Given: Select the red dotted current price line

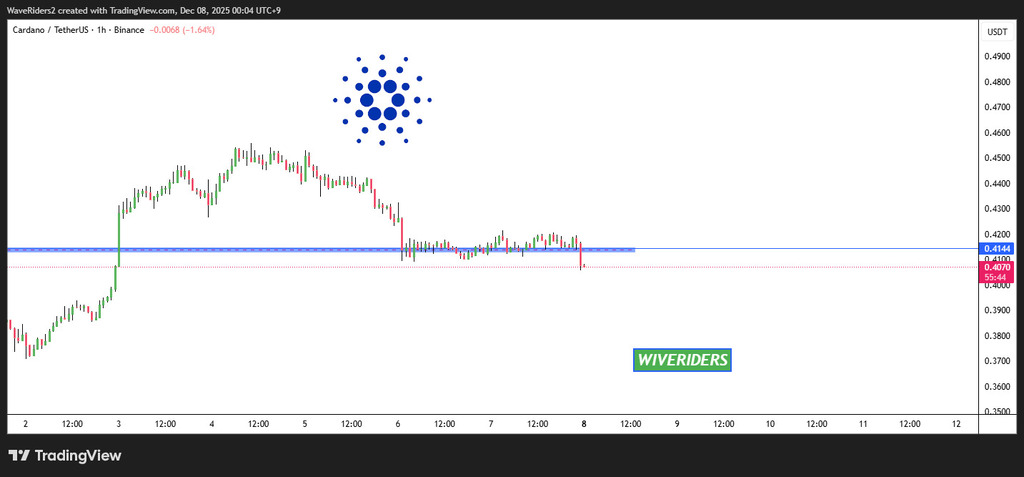Looking at the screenshot, I should pyautogui.click(x=800, y=267).
